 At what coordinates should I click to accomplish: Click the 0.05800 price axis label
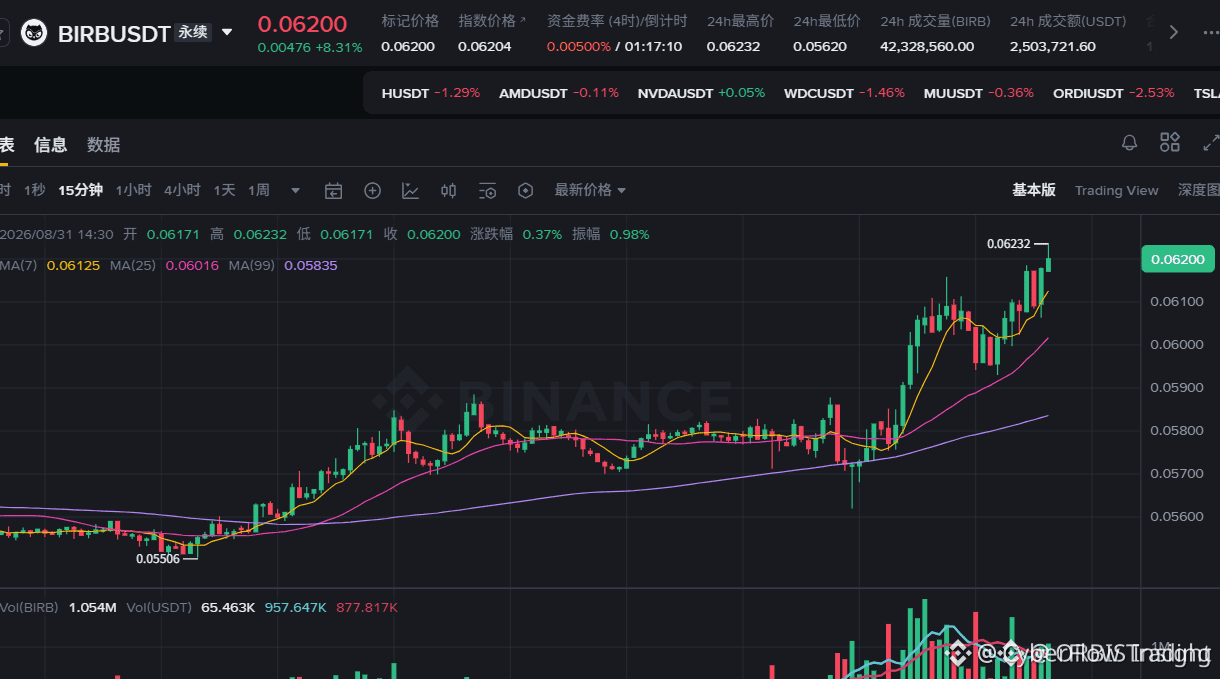[x=1176, y=431]
